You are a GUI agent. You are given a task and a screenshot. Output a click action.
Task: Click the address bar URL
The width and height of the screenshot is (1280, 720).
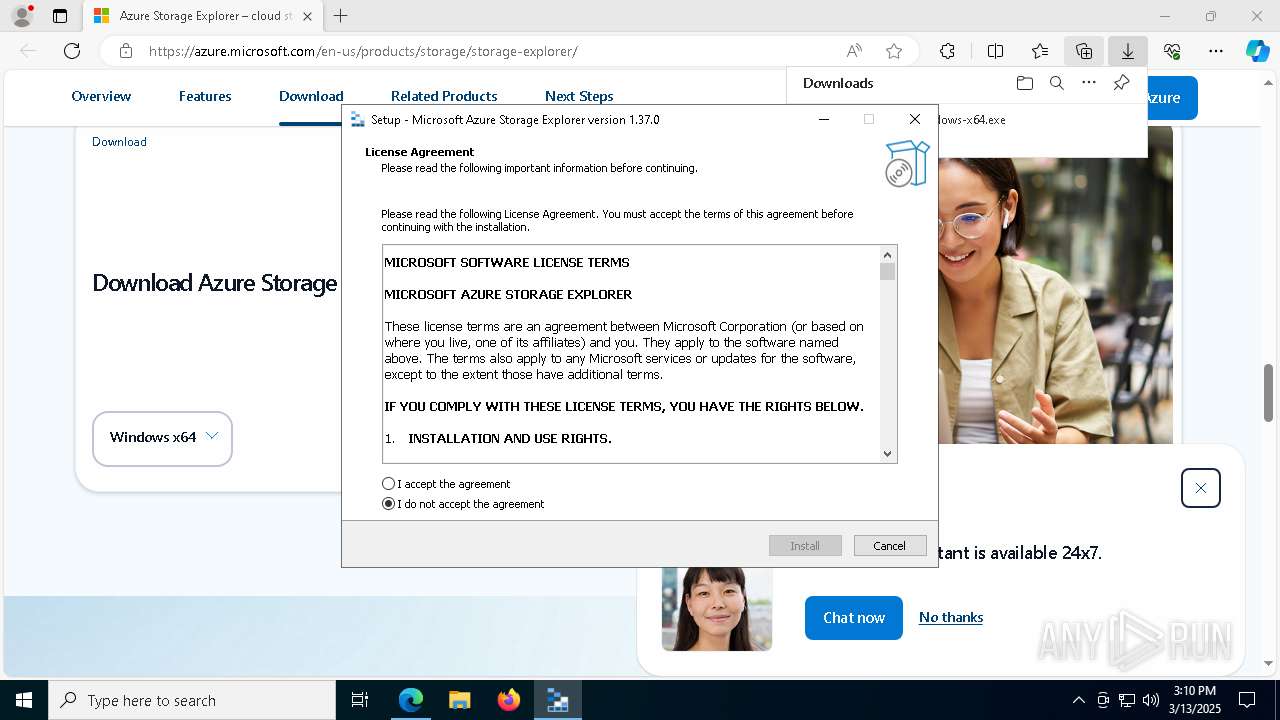pos(363,51)
